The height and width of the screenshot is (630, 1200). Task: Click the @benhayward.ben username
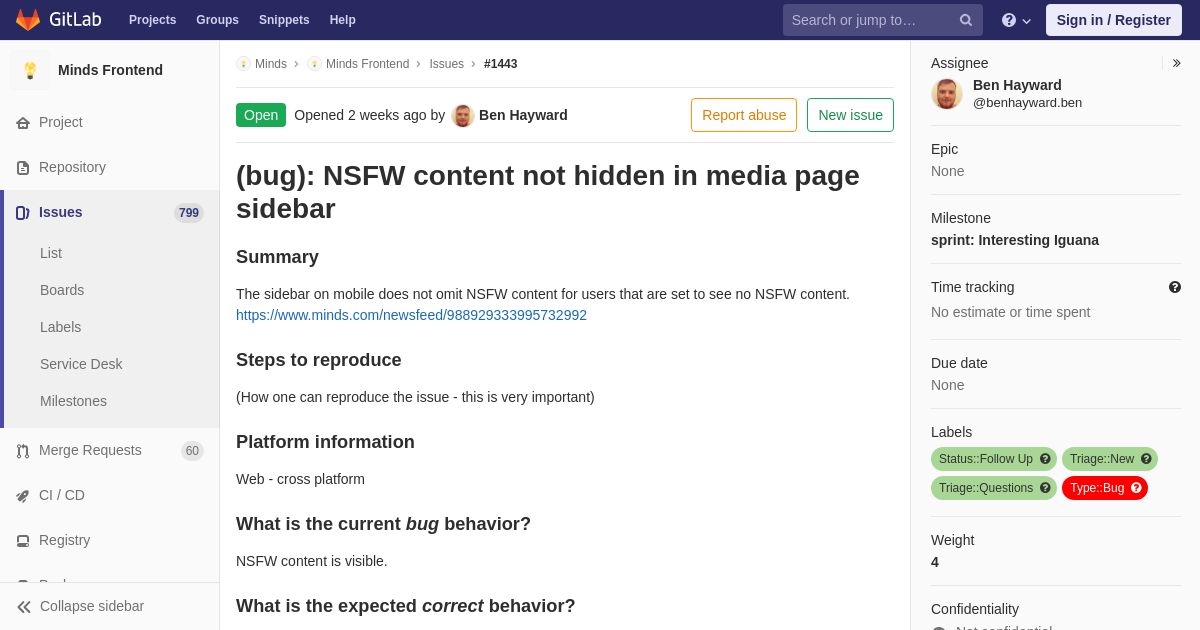pyautogui.click(x=1027, y=102)
